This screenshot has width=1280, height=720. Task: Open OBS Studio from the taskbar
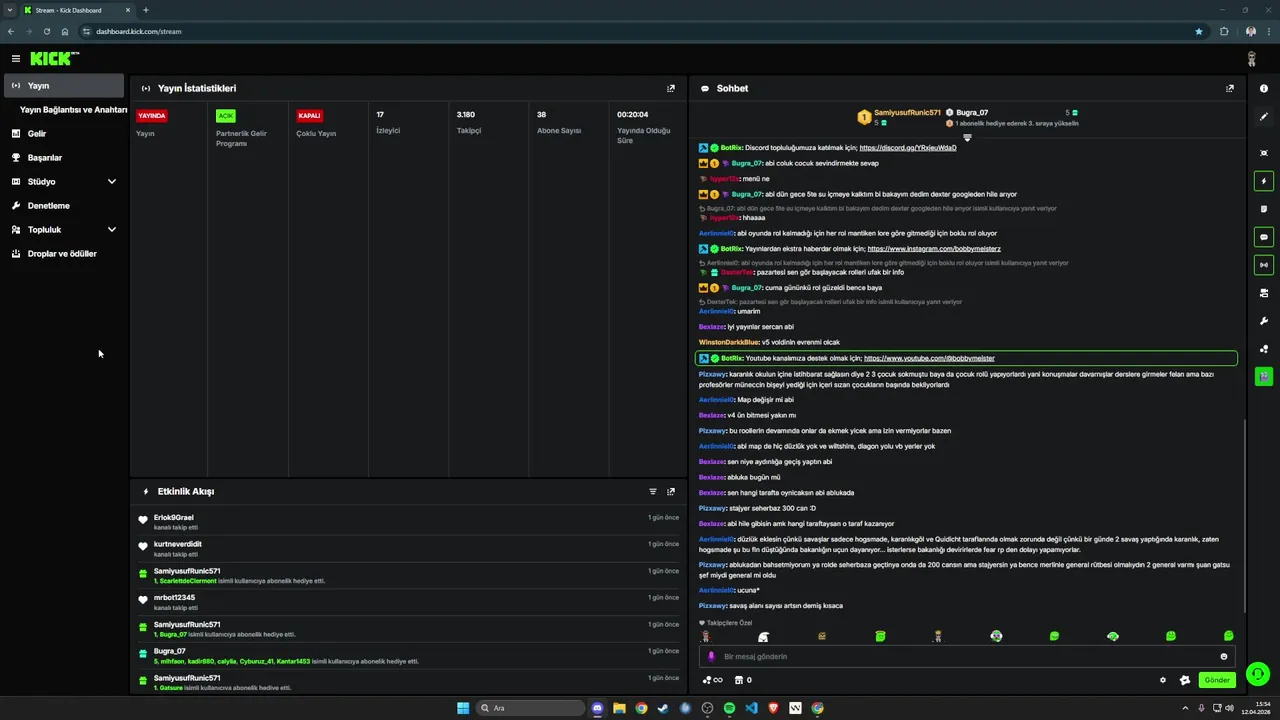pyautogui.click(x=707, y=708)
